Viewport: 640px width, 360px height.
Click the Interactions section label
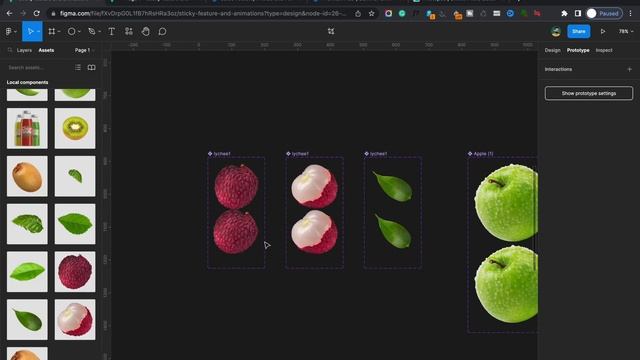click(x=558, y=69)
